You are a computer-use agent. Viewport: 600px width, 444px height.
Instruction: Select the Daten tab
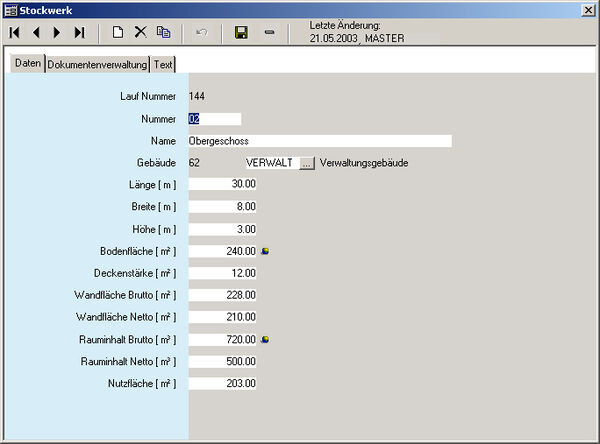click(28, 64)
